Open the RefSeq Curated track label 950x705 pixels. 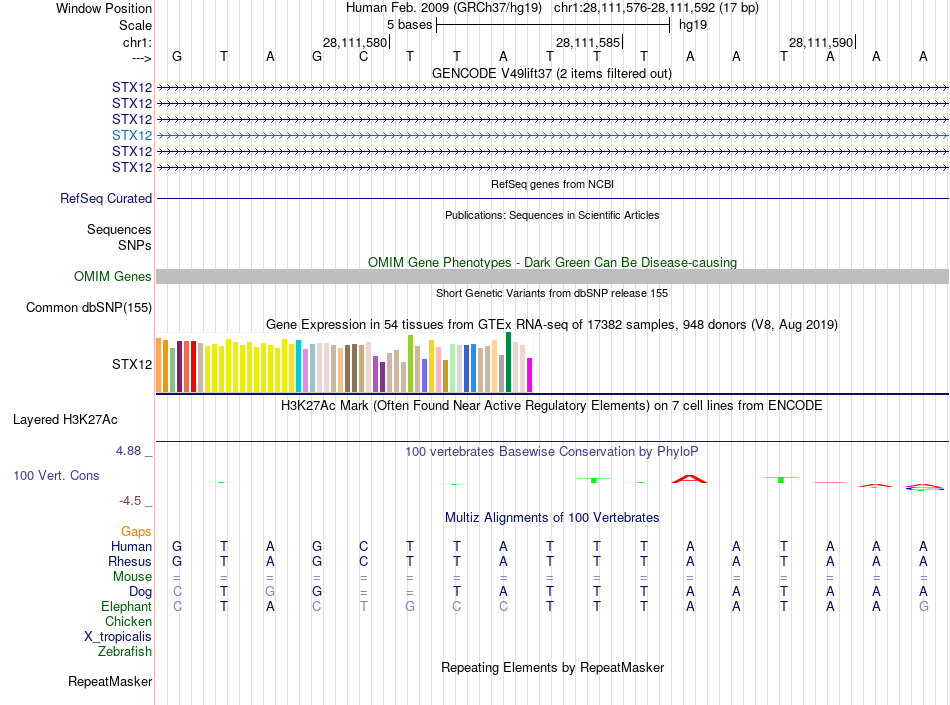coord(106,199)
